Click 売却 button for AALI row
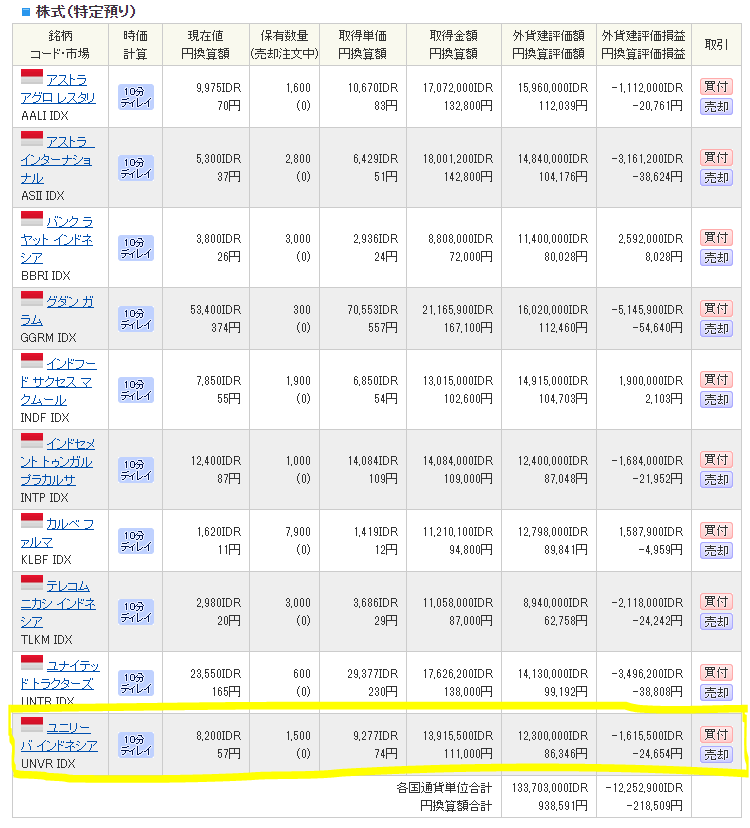The height and width of the screenshot is (828, 750). point(716,107)
